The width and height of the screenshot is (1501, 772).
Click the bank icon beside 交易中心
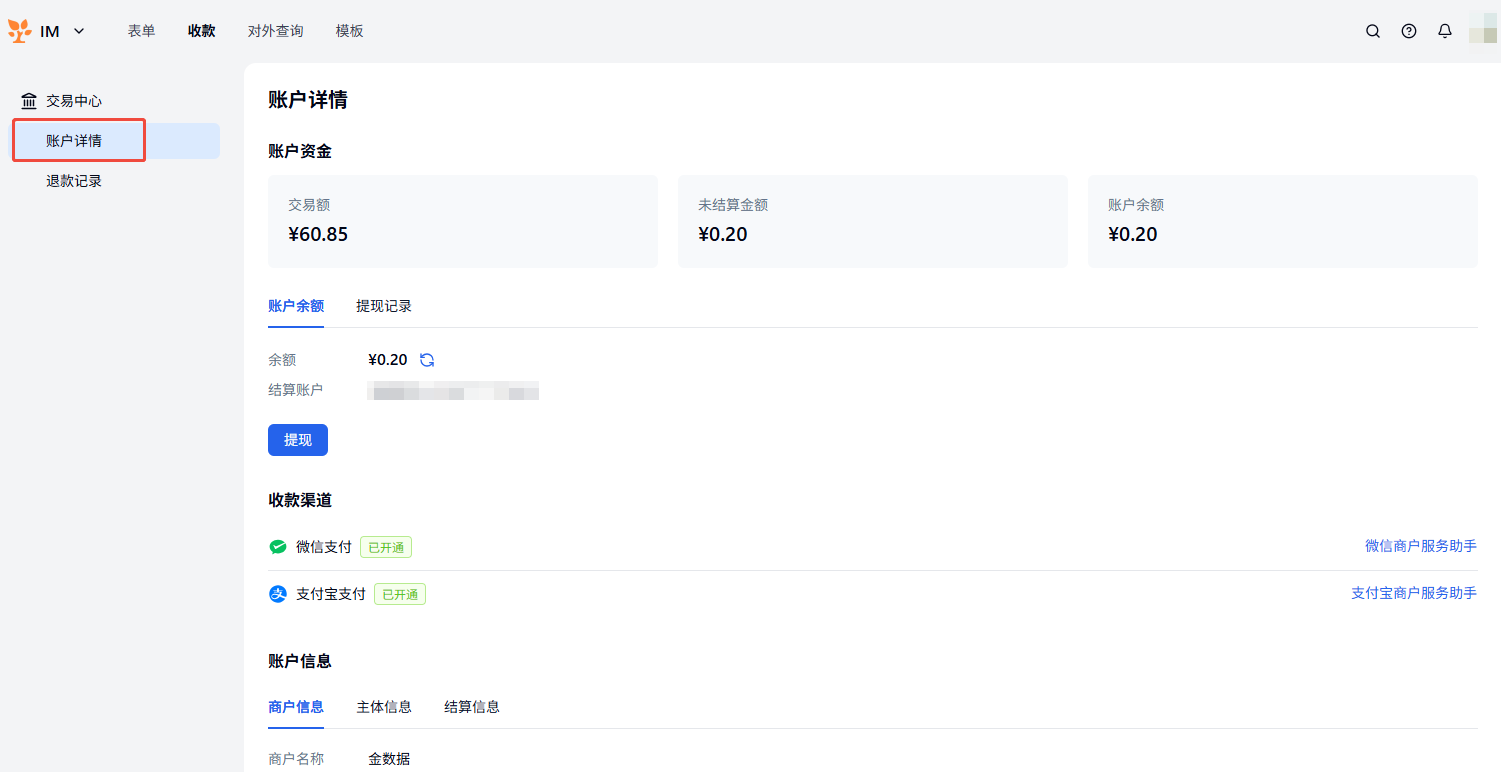tap(29, 101)
